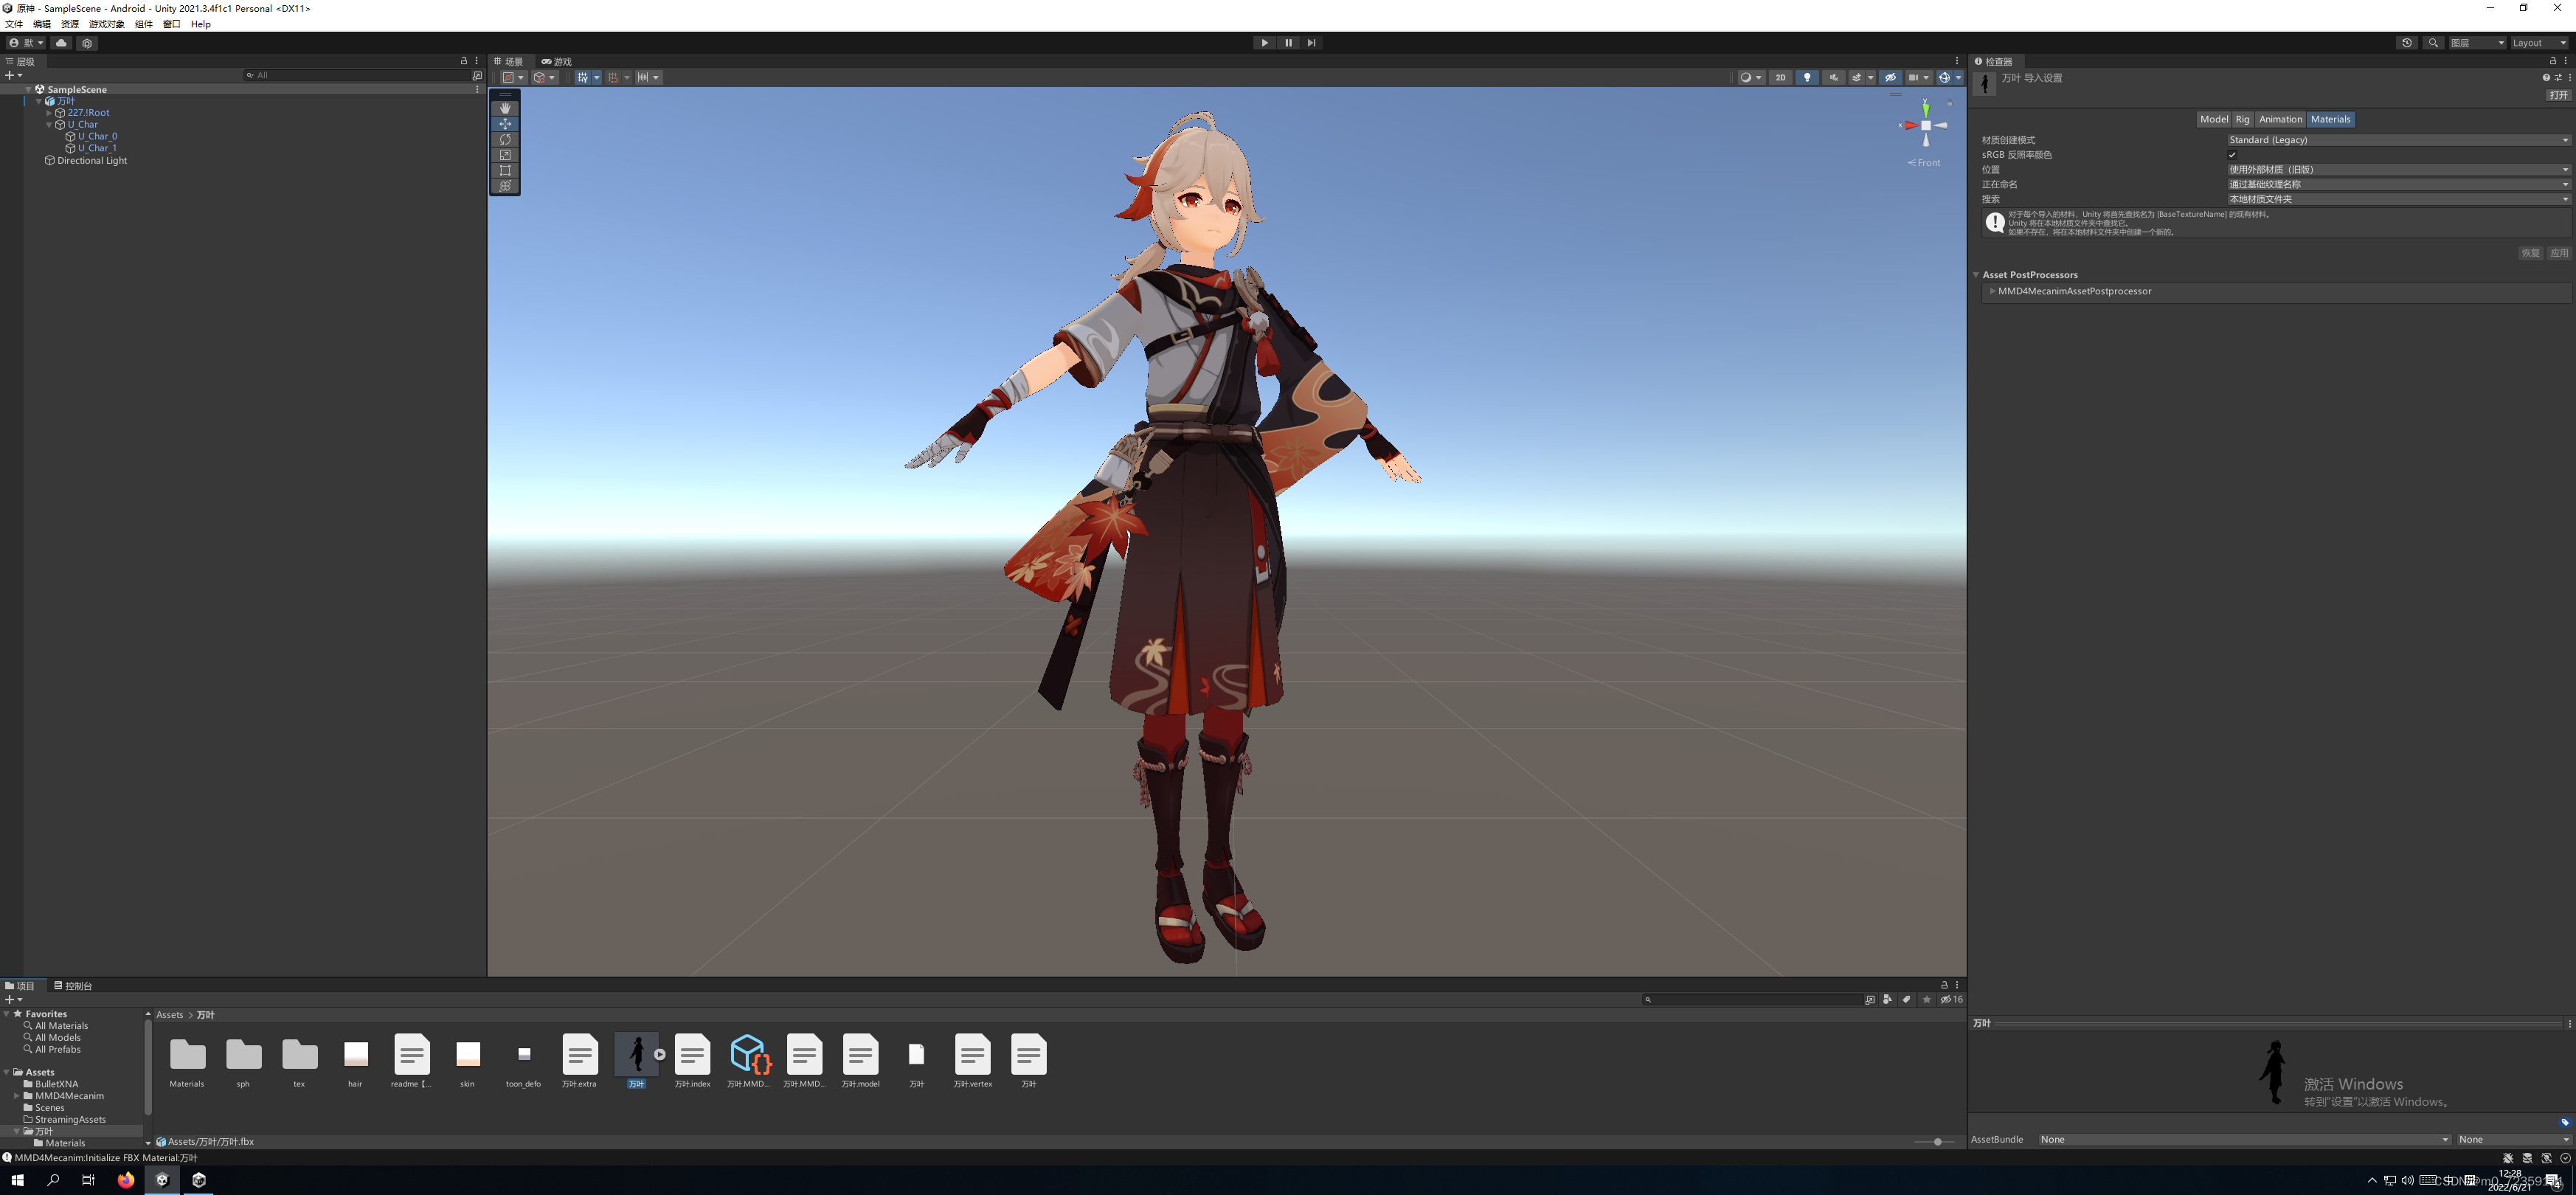Image resolution: width=2576 pixels, height=1195 pixels.
Task: Select the Rotate tool
Action: tap(505, 139)
